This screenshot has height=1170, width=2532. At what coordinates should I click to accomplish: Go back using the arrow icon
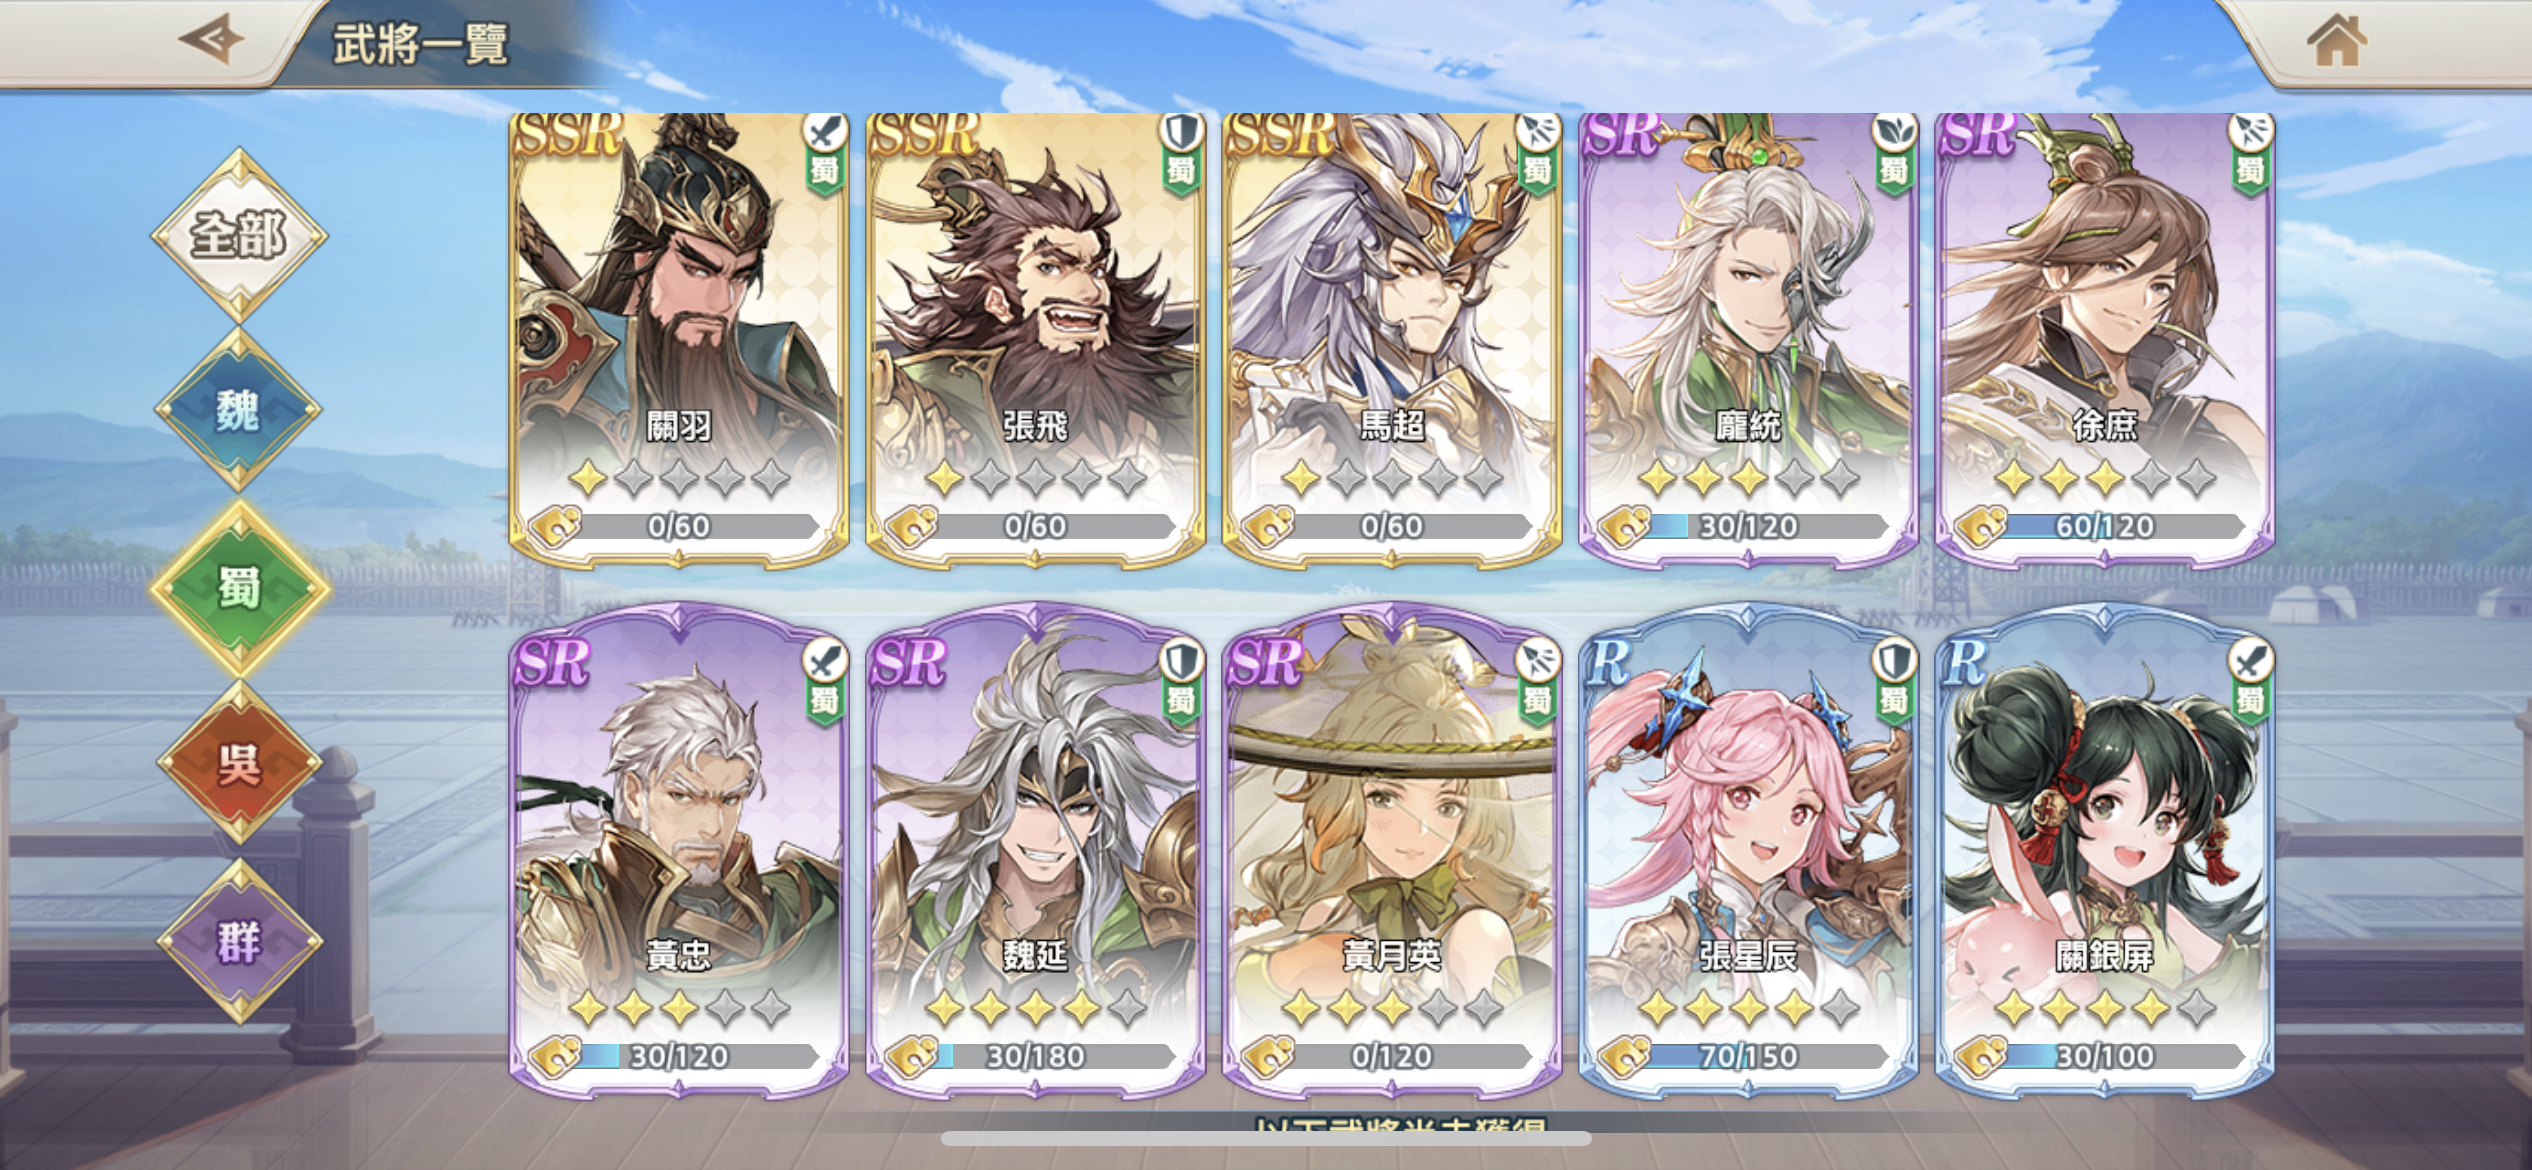211,41
